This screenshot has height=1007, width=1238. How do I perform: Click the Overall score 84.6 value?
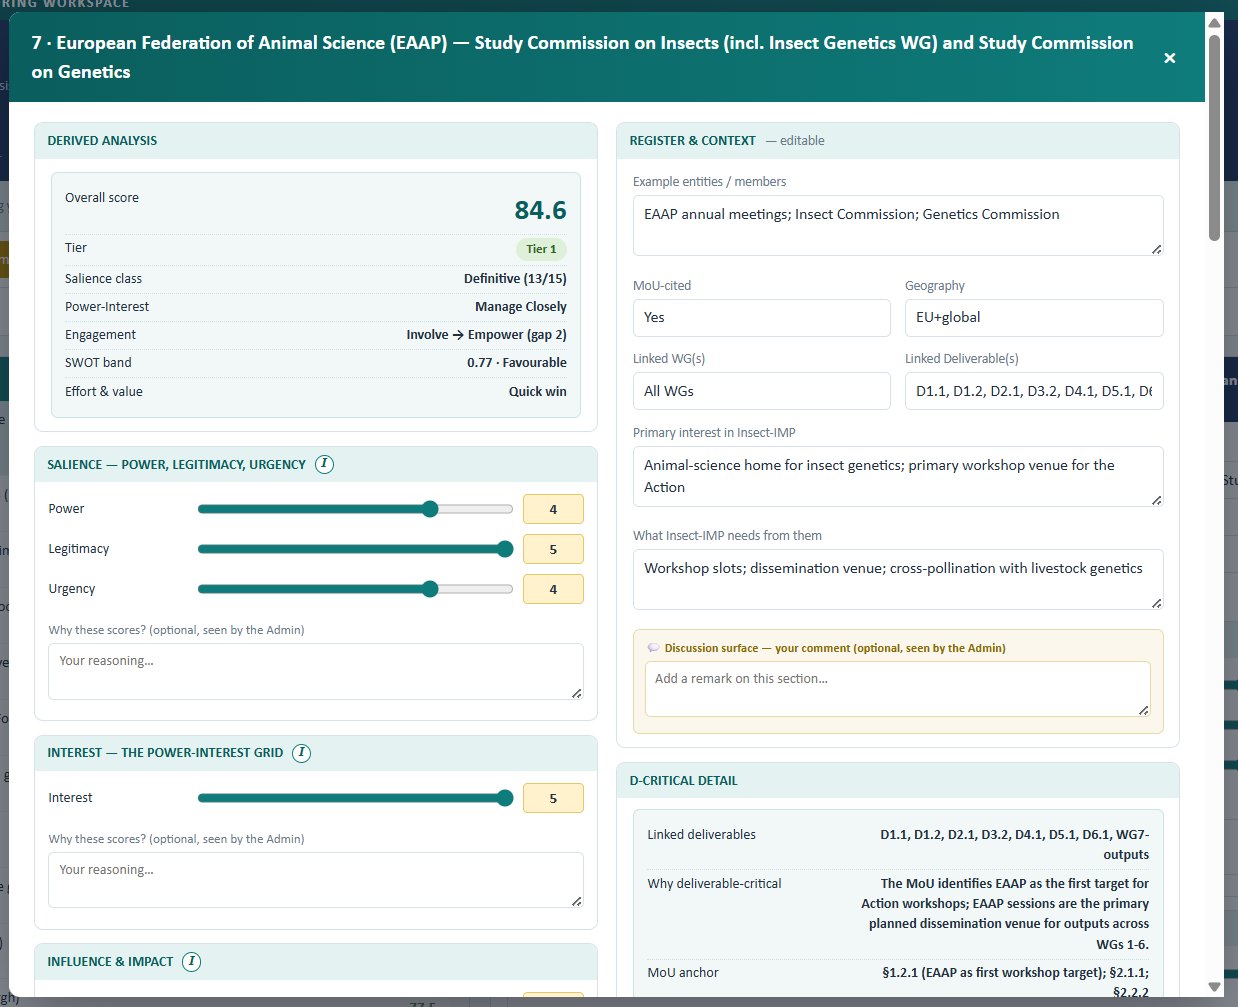point(540,210)
